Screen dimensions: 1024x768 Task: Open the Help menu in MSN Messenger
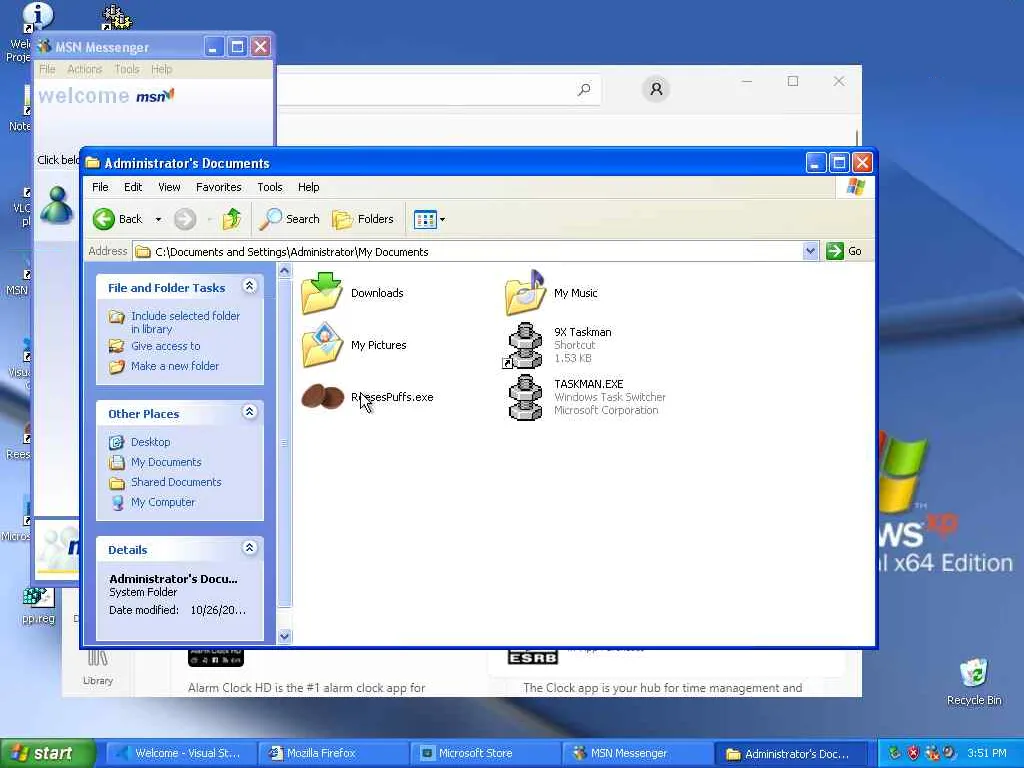click(161, 69)
